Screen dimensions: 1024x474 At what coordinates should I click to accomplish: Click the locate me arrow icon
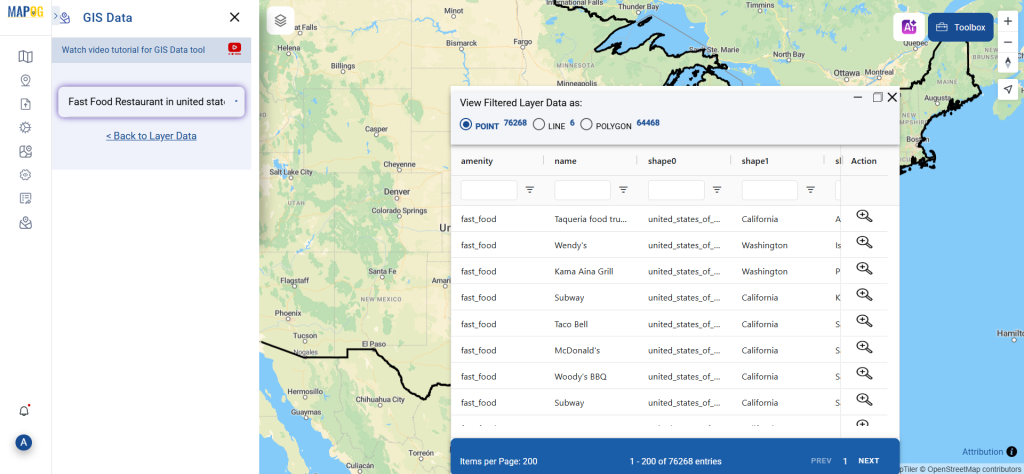coord(1008,90)
